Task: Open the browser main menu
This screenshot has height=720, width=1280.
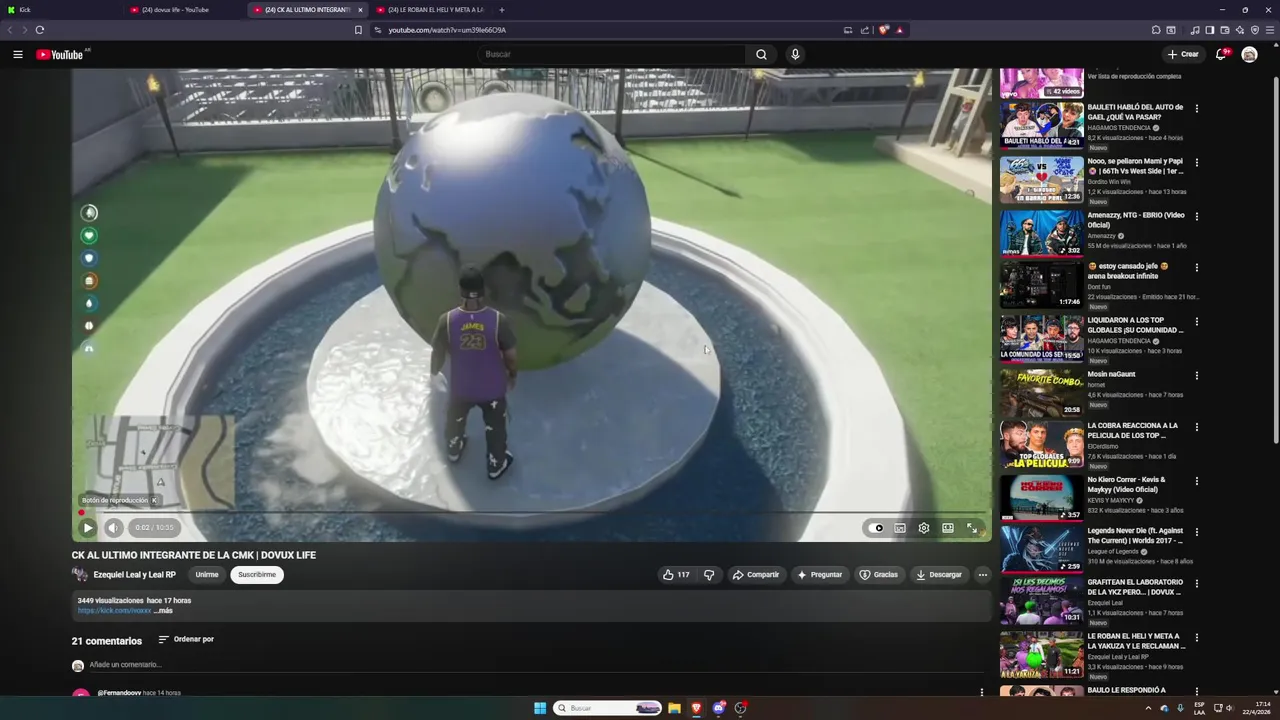Action: coord(1270,30)
